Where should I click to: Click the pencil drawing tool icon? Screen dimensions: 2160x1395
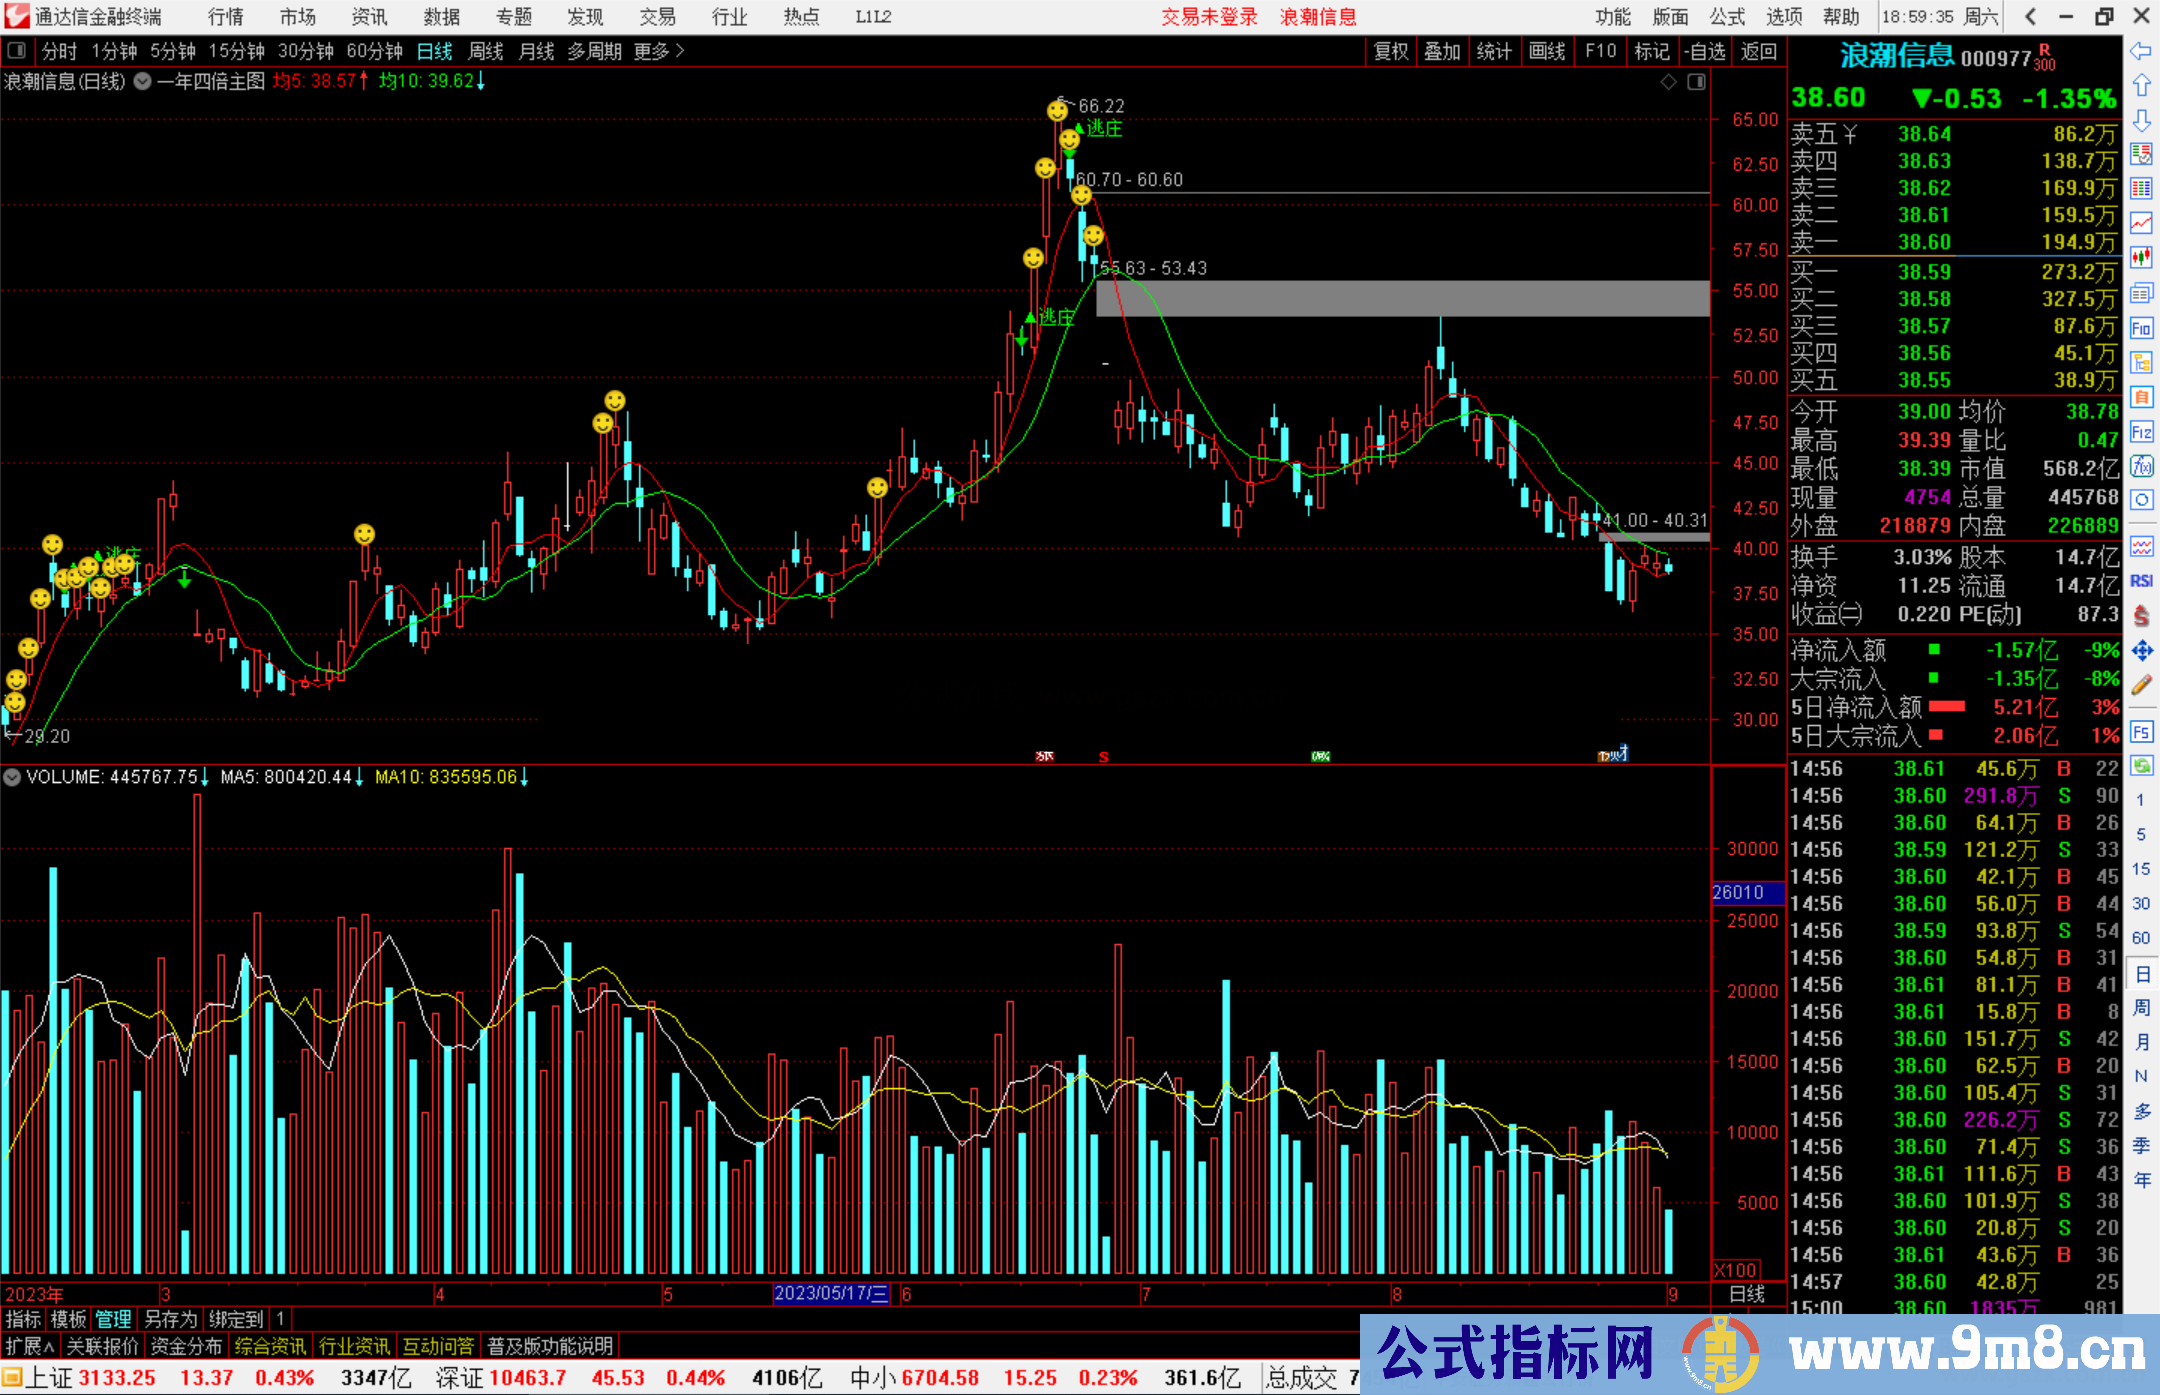tap(2141, 685)
